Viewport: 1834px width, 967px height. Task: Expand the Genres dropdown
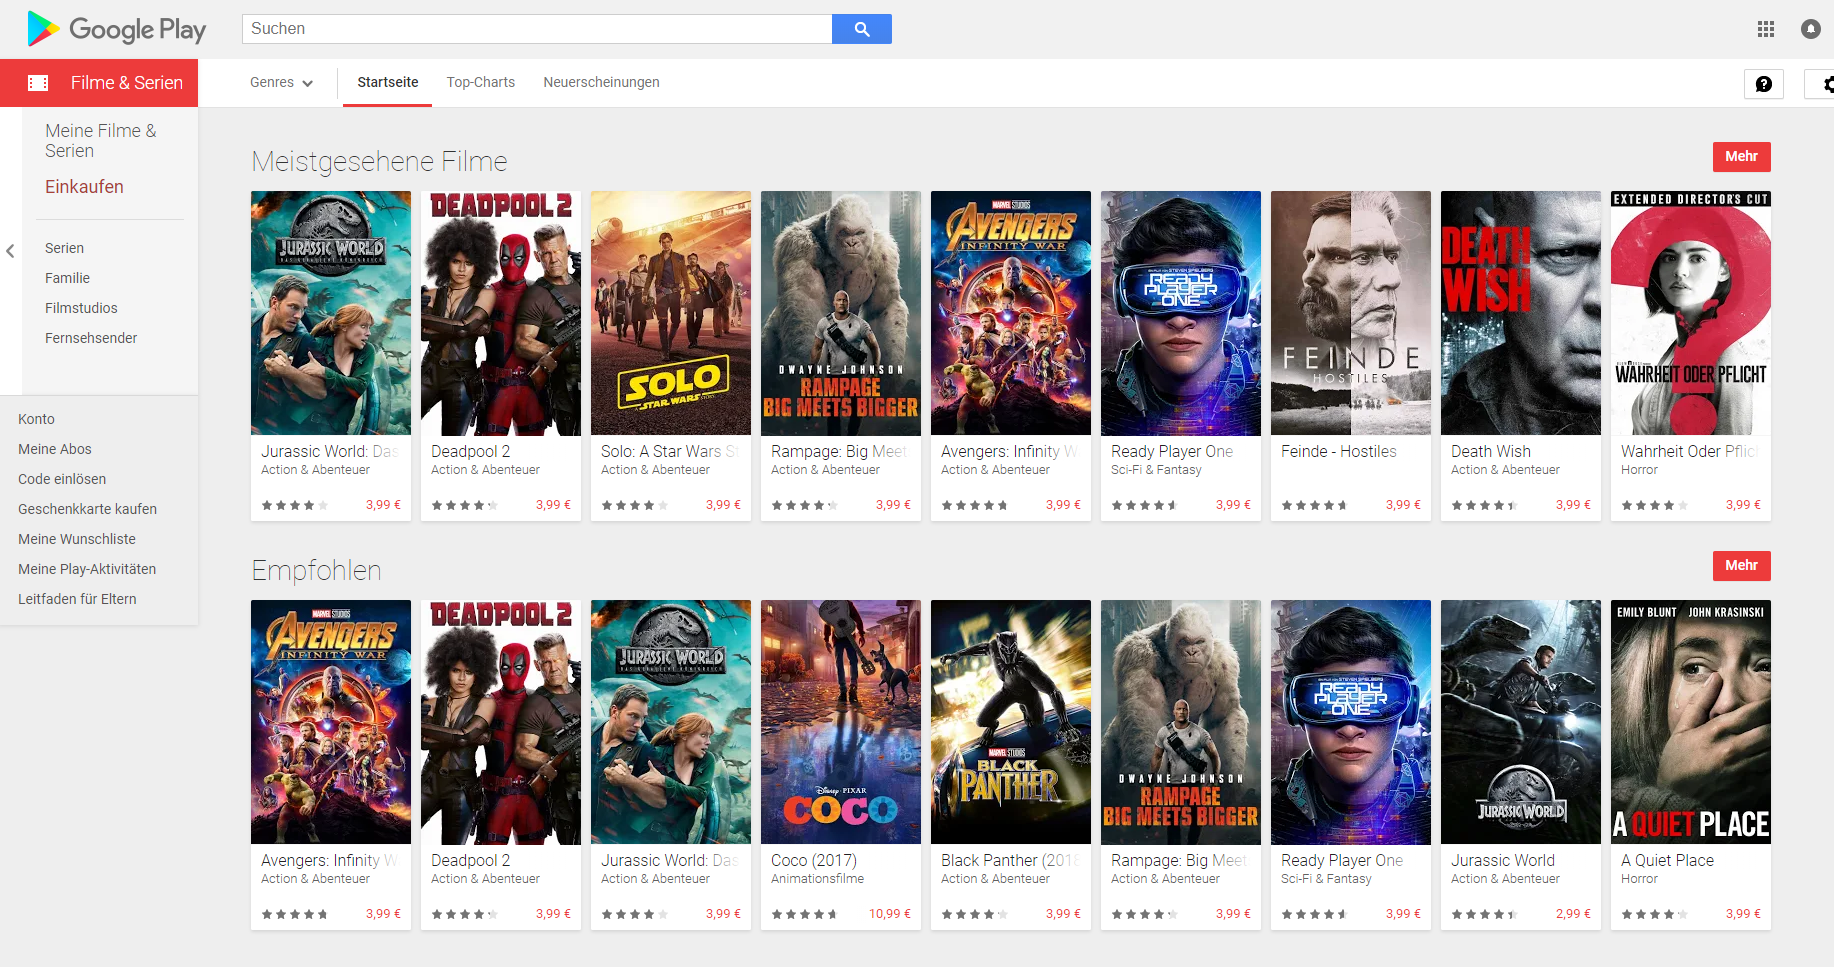pyautogui.click(x=281, y=83)
